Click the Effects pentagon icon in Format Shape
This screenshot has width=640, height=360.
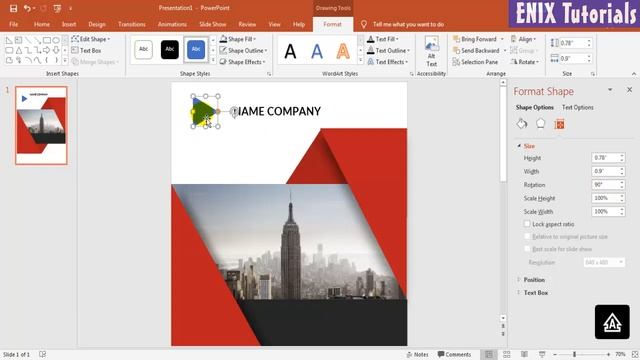[x=540, y=124]
